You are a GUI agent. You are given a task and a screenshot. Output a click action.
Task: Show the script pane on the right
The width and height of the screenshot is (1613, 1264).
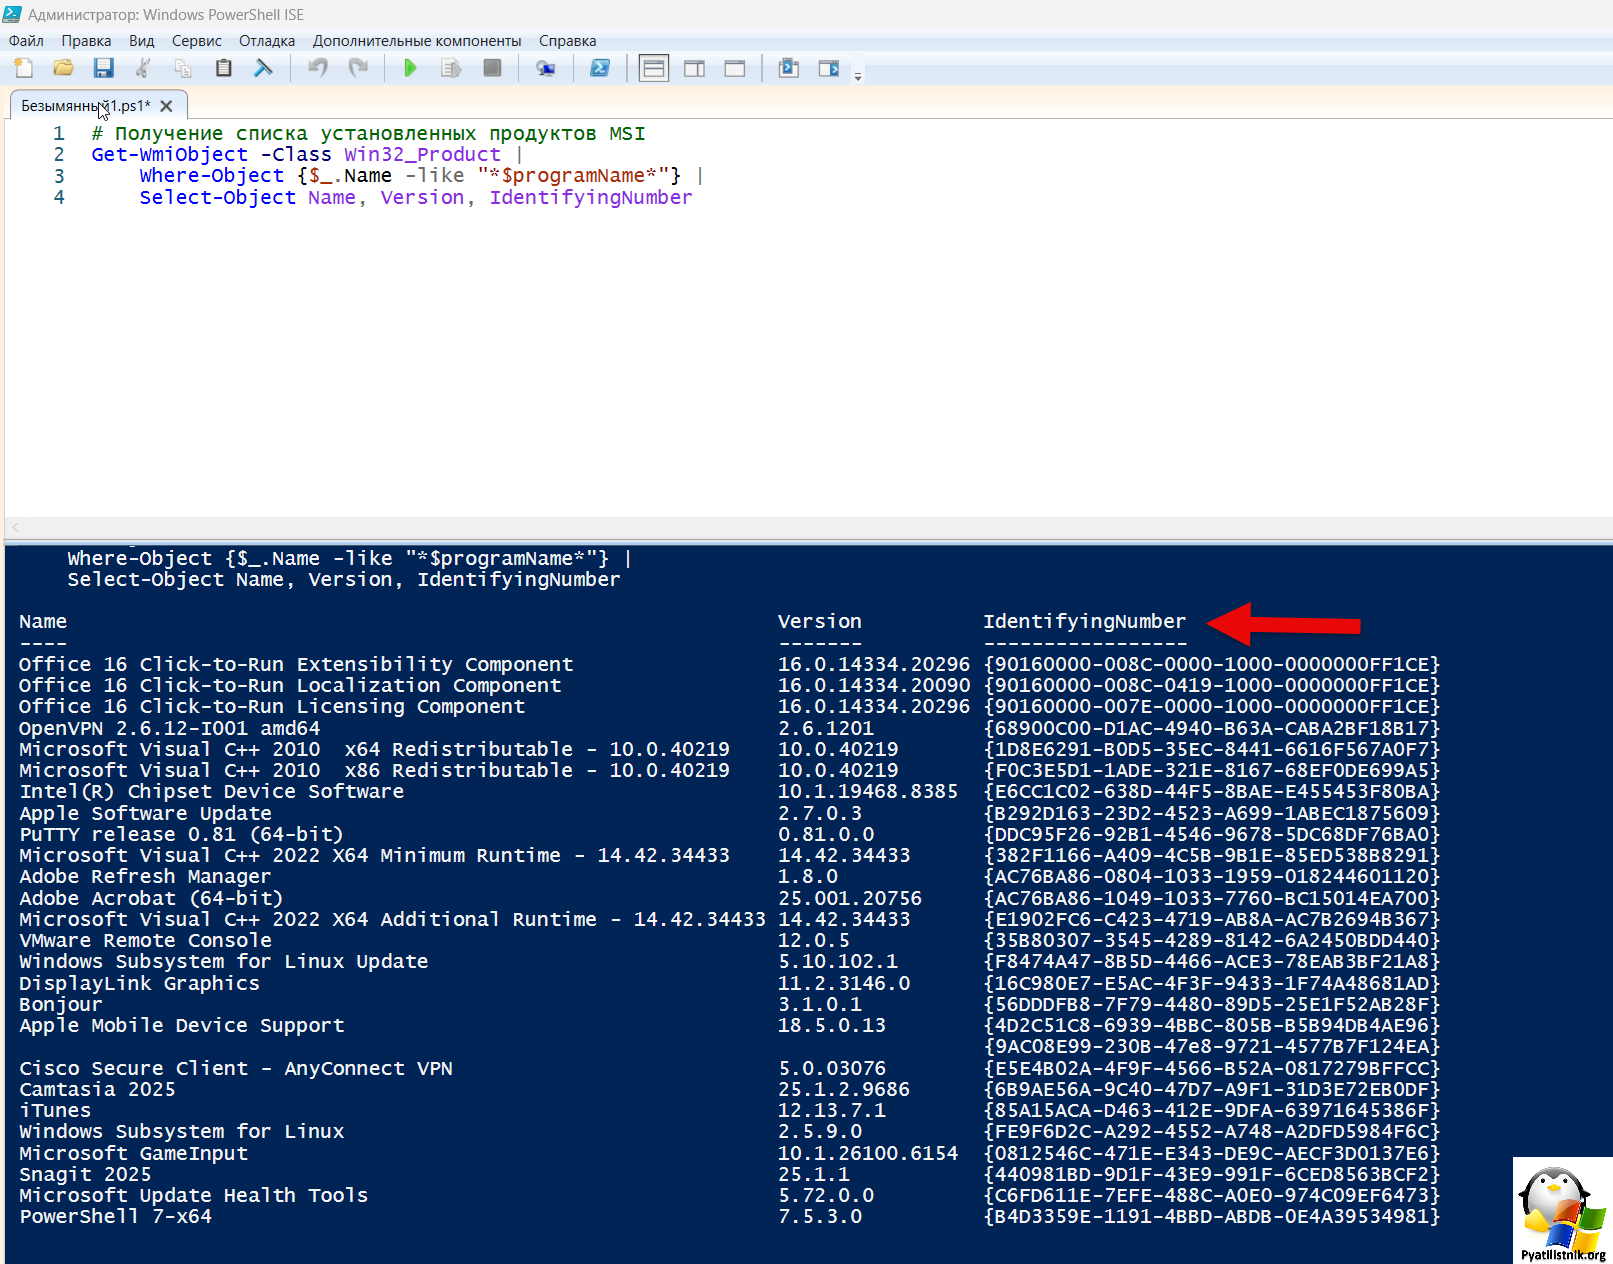(x=694, y=68)
